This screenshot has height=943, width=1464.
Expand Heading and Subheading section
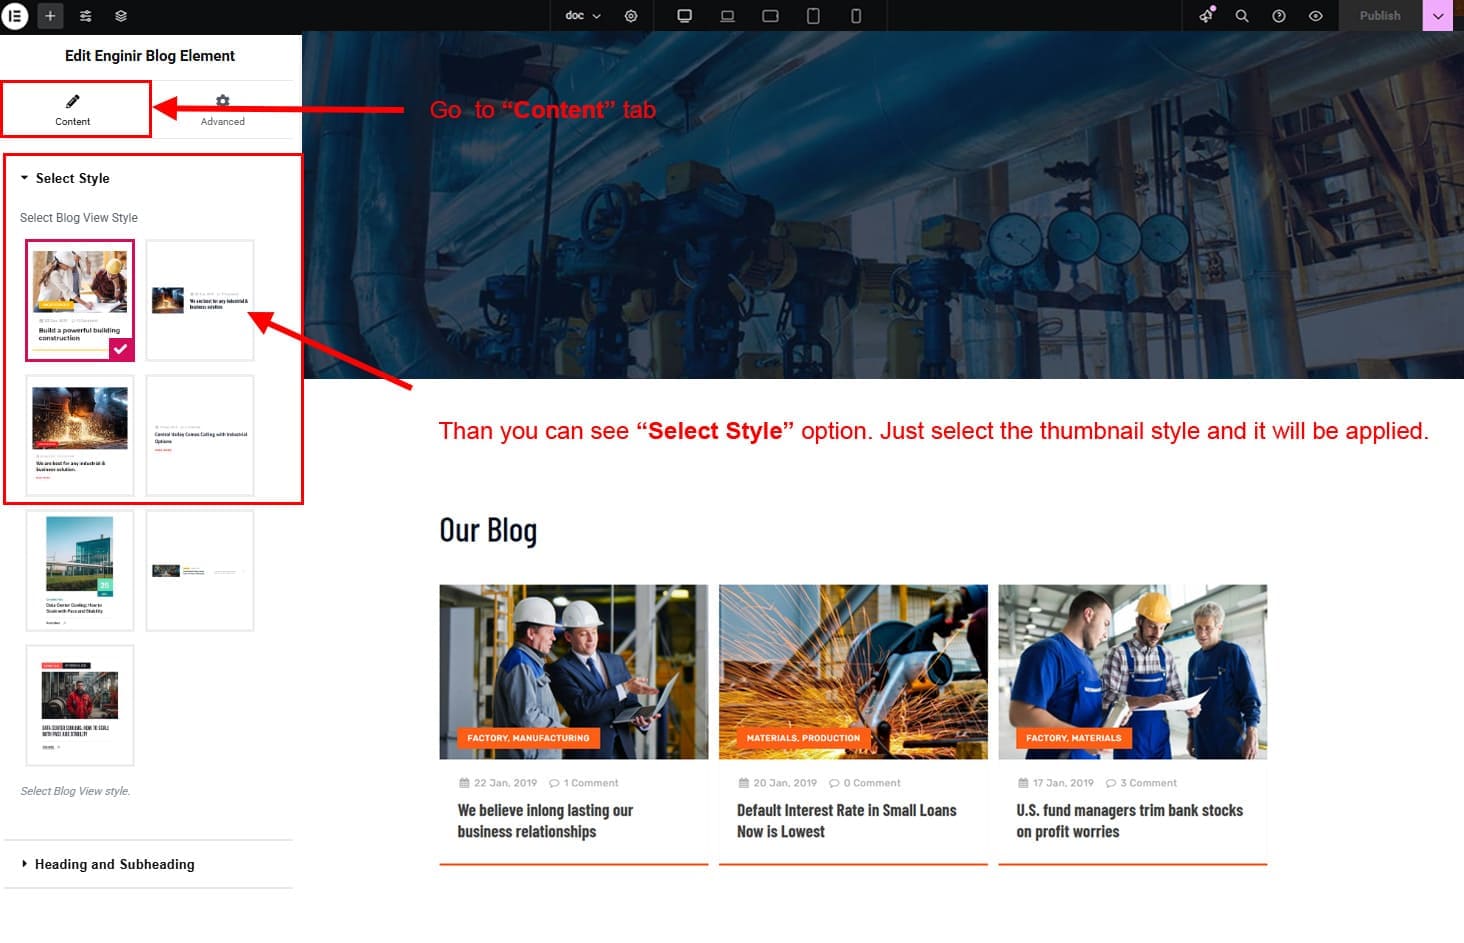pos(114,864)
